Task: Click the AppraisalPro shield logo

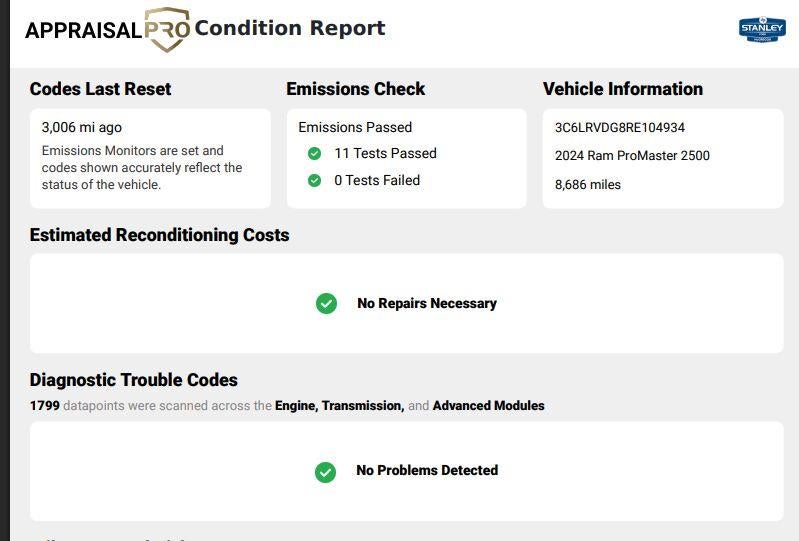Action: click(x=167, y=29)
